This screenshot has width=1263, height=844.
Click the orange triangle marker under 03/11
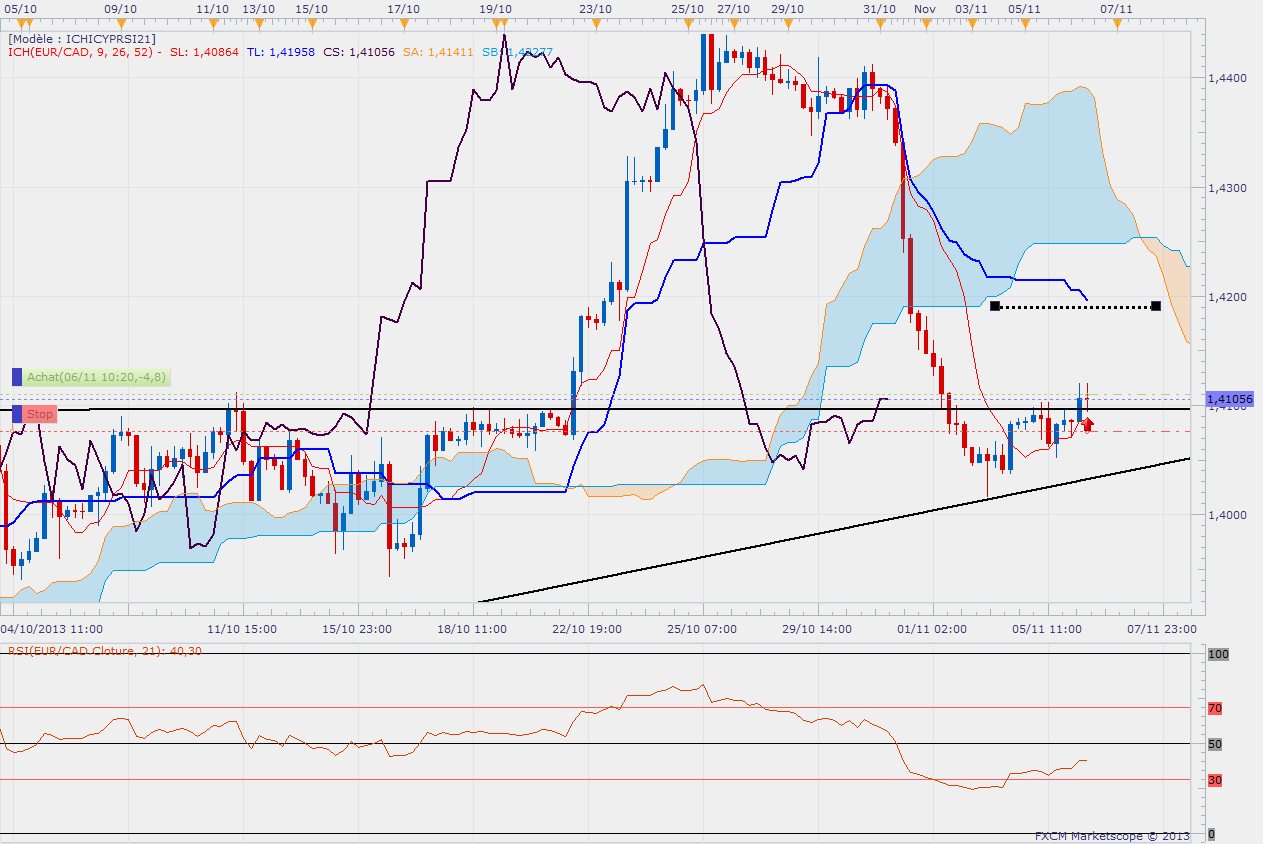pyautogui.click(x=972, y=22)
